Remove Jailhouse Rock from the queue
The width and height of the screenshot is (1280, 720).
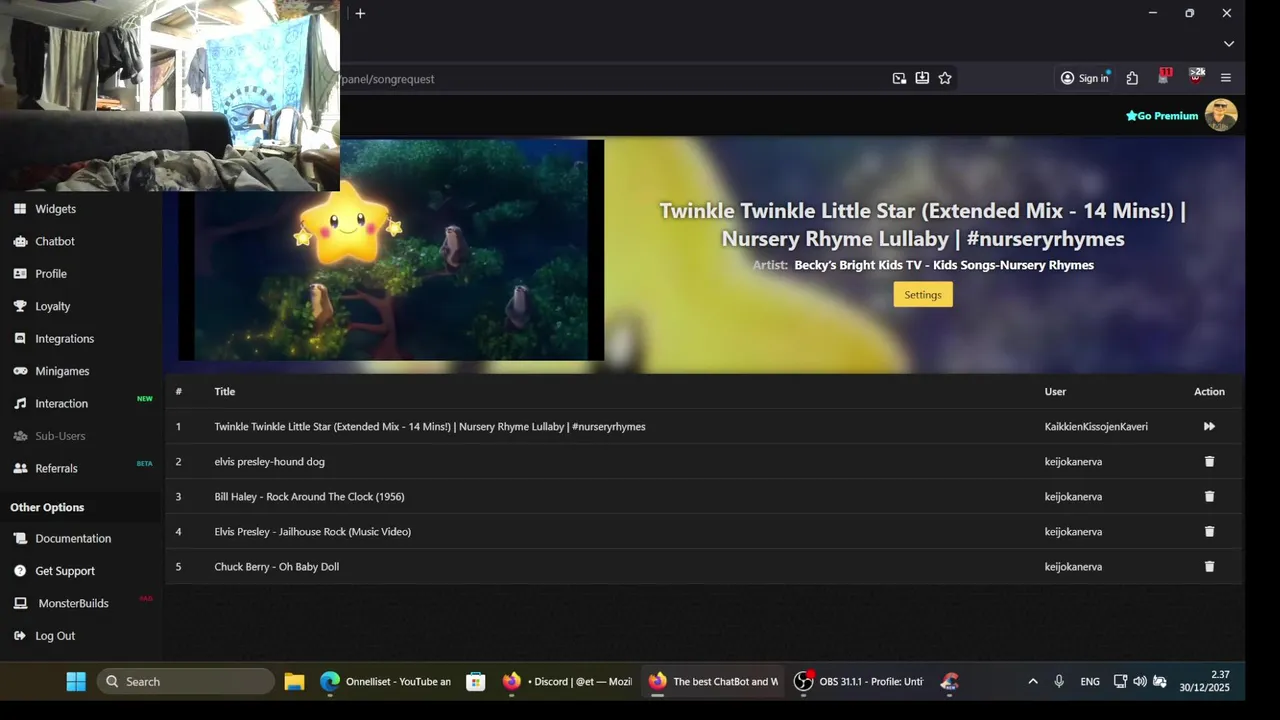(x=1209, y=531)
